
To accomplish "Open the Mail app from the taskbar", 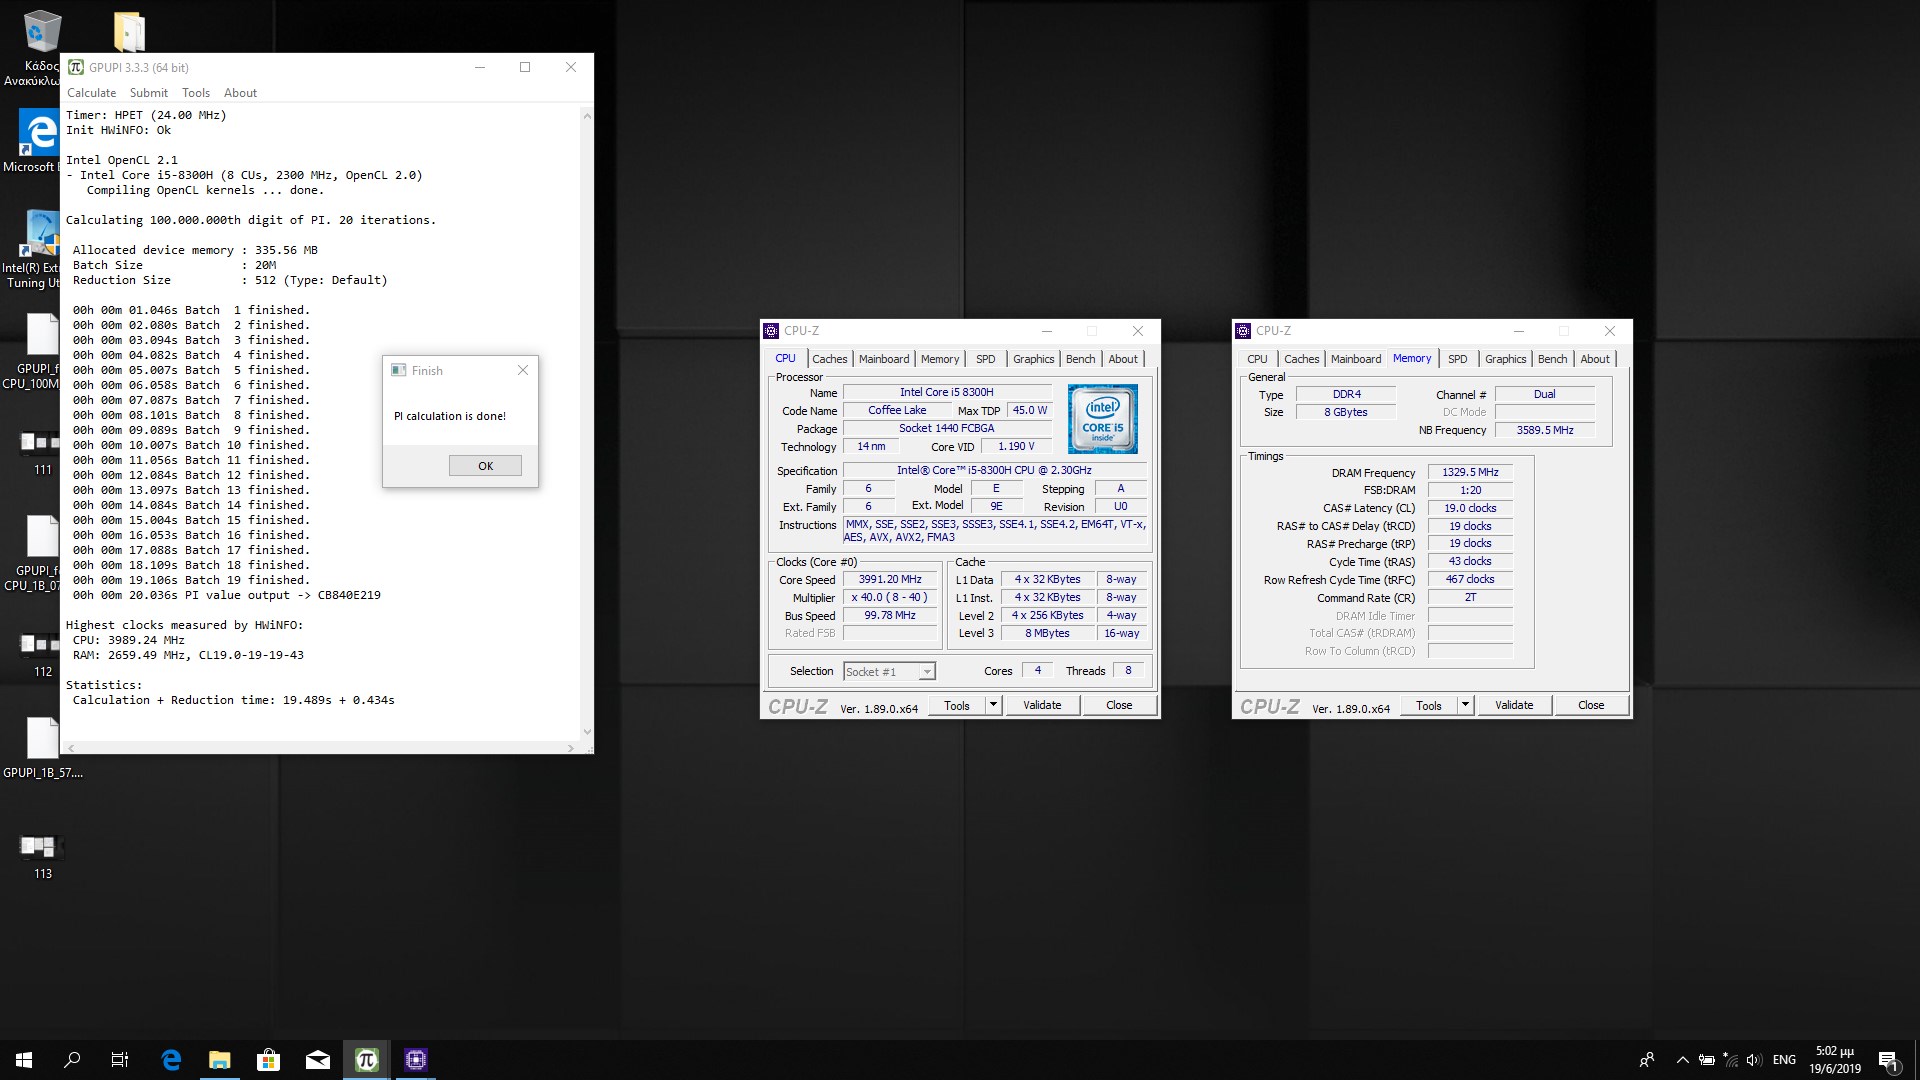I will pyautogui.click(x=318, y=1060).
